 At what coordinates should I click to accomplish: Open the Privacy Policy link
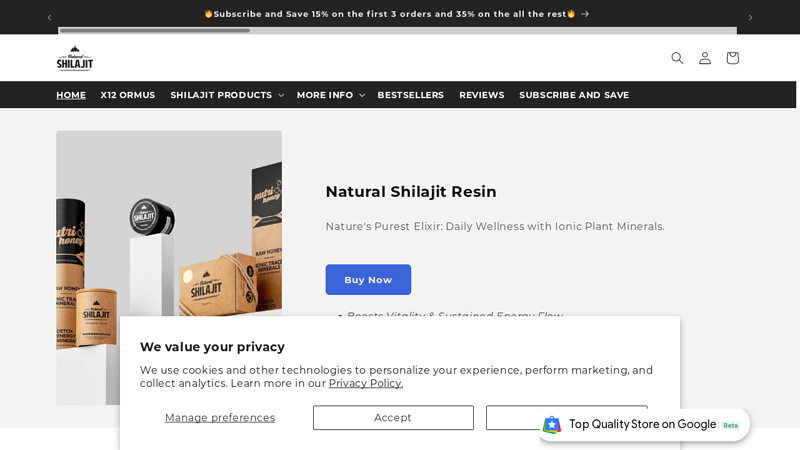click(366, 384)
